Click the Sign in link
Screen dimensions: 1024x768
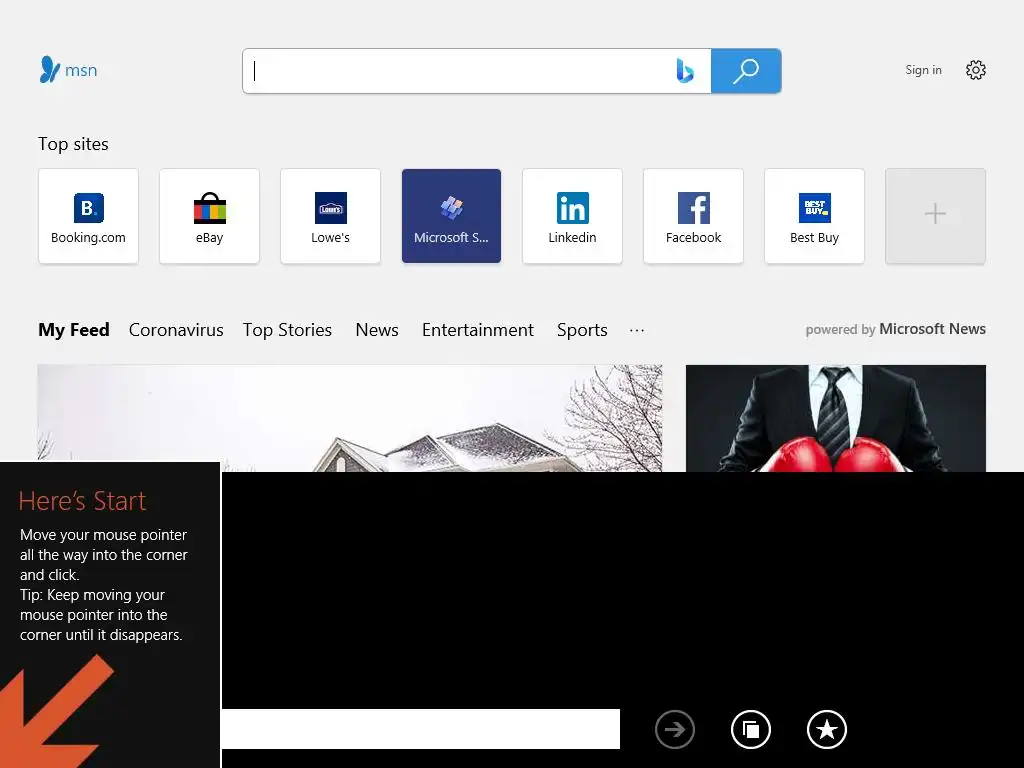coord(923,70)
